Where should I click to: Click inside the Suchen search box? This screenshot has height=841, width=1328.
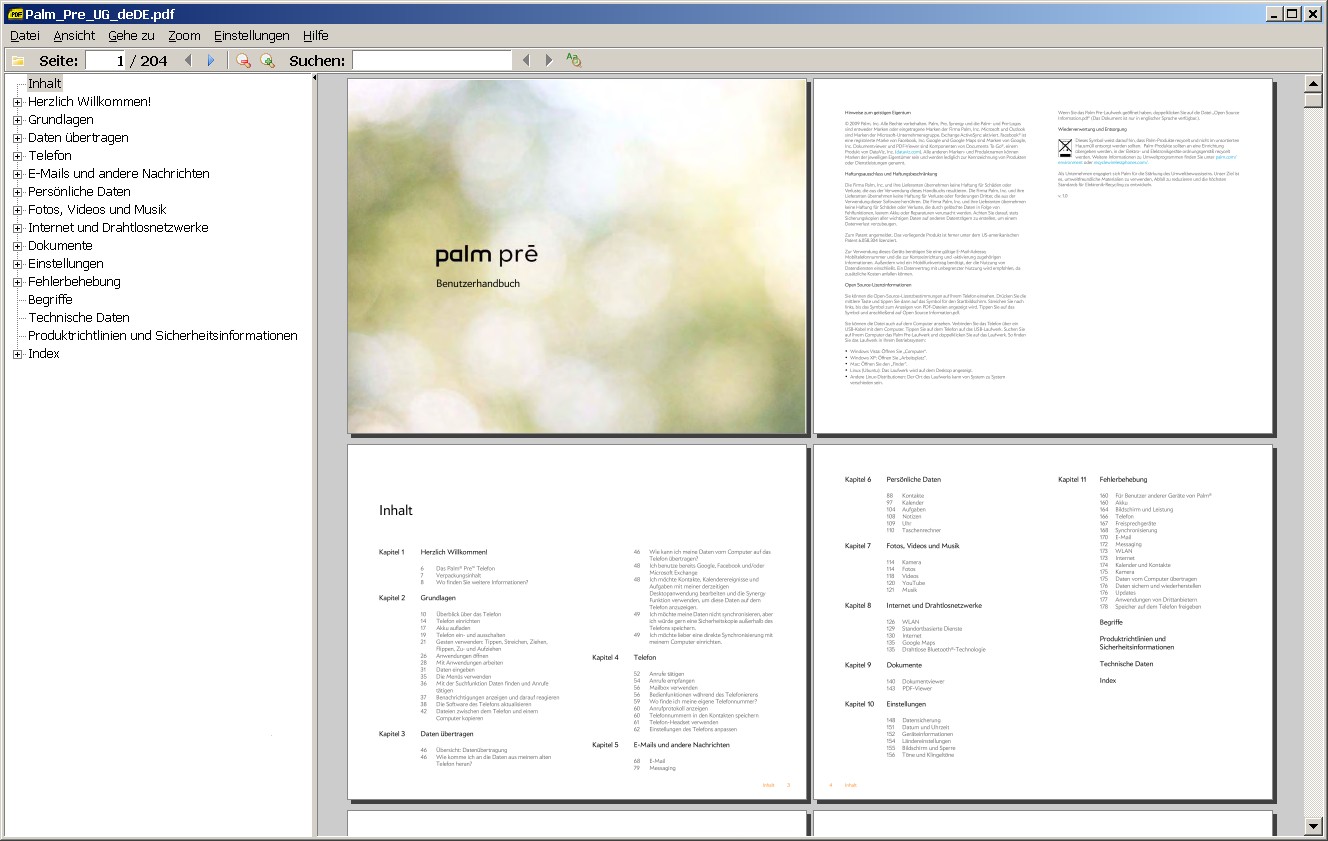(432, 59)
